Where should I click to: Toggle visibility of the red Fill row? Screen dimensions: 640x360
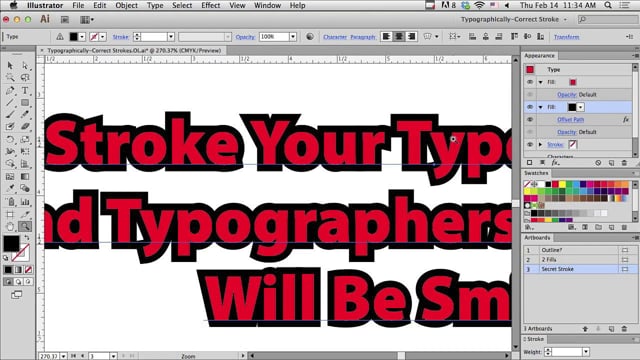point(530,82)
